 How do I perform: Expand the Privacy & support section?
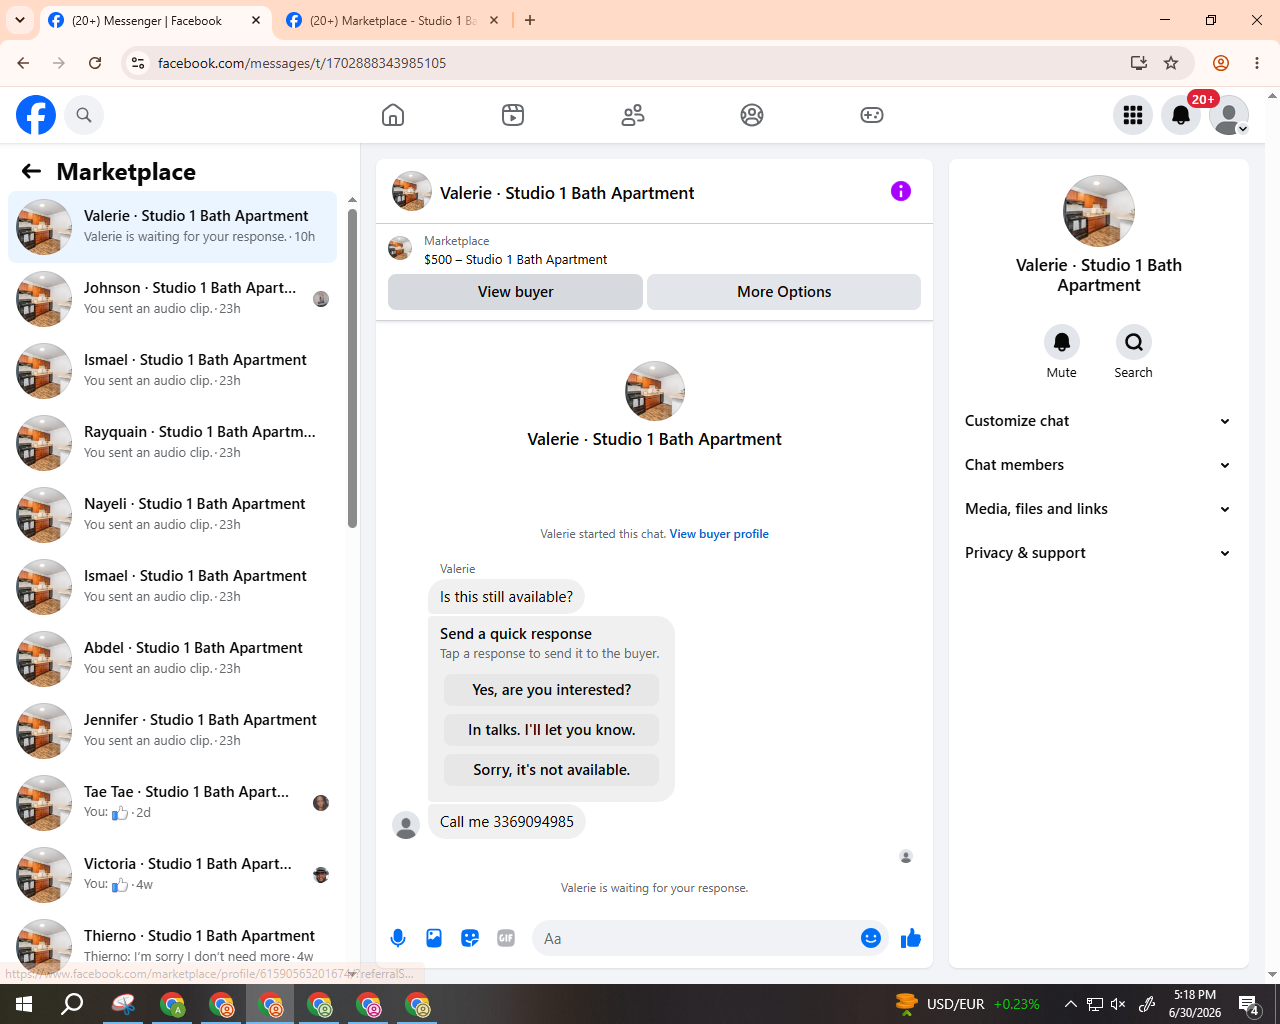pyautogui.click(x=1098, y=553)
